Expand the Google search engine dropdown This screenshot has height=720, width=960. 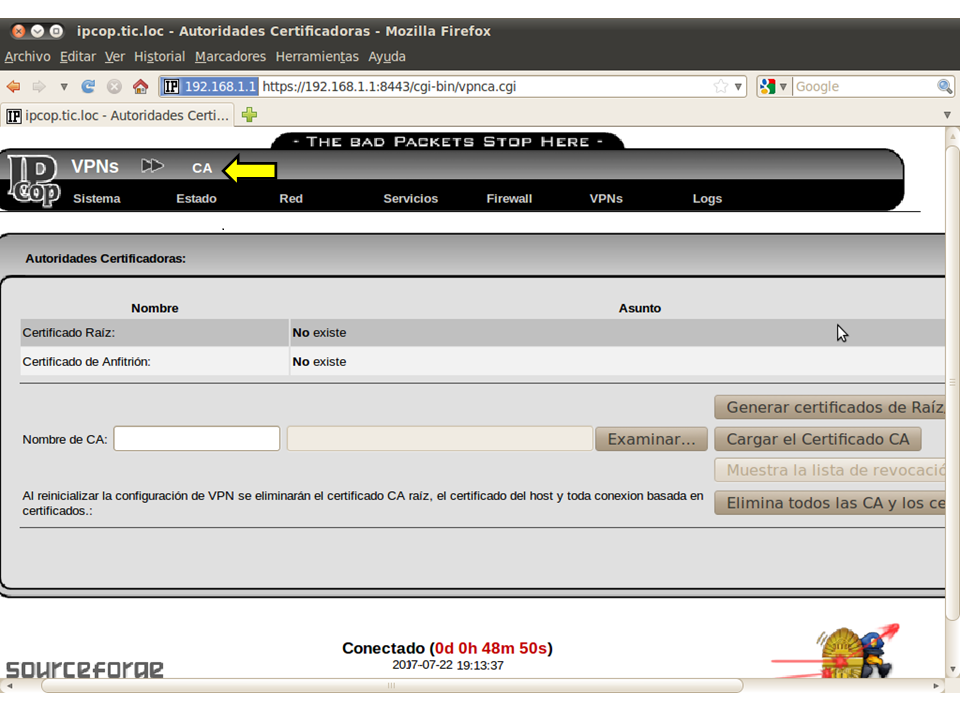tap(773, 87)
